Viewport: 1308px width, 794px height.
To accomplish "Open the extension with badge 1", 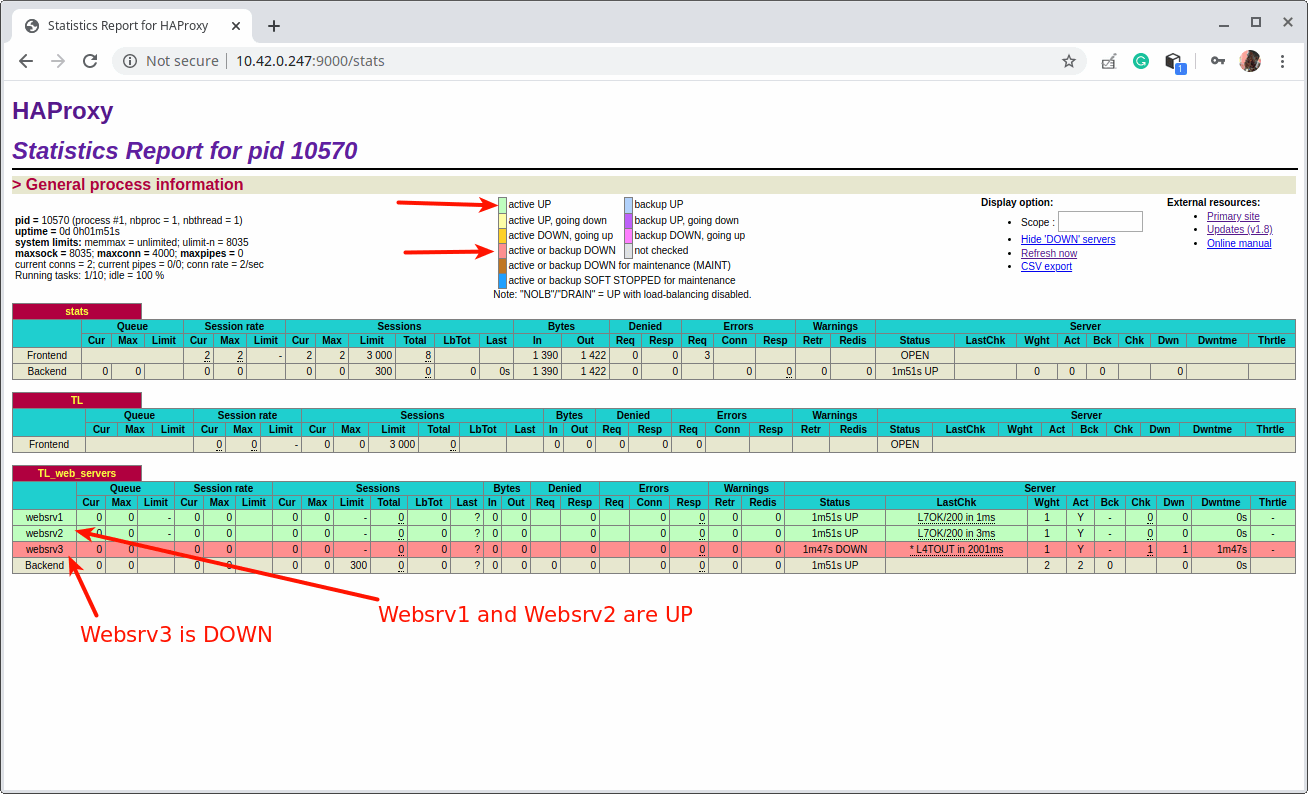I will (x=1175, y=62).
